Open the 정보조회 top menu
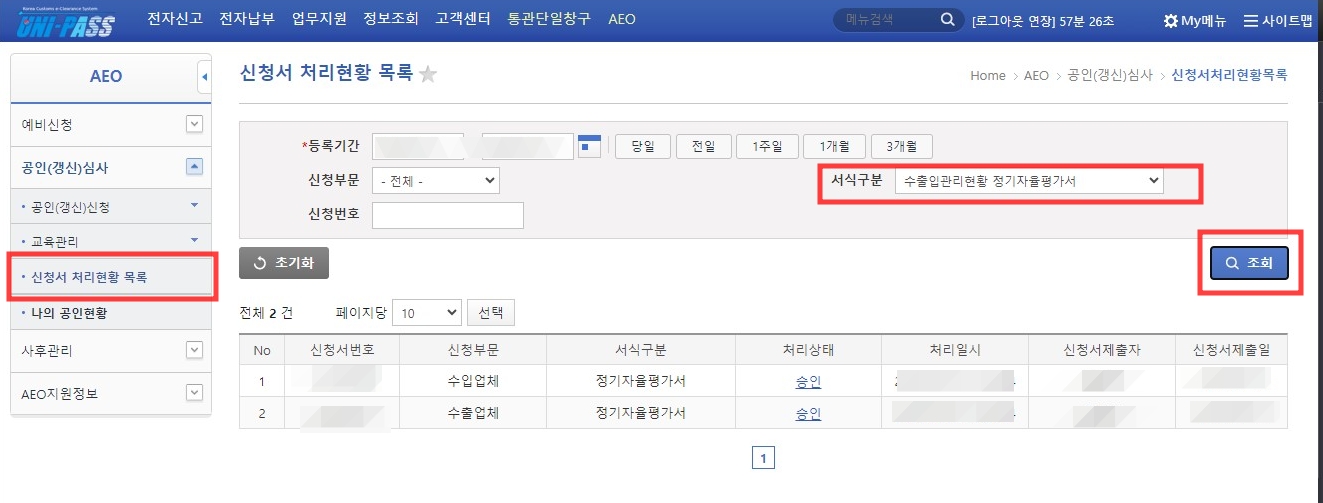1323x503 pixels. point(392,19)
